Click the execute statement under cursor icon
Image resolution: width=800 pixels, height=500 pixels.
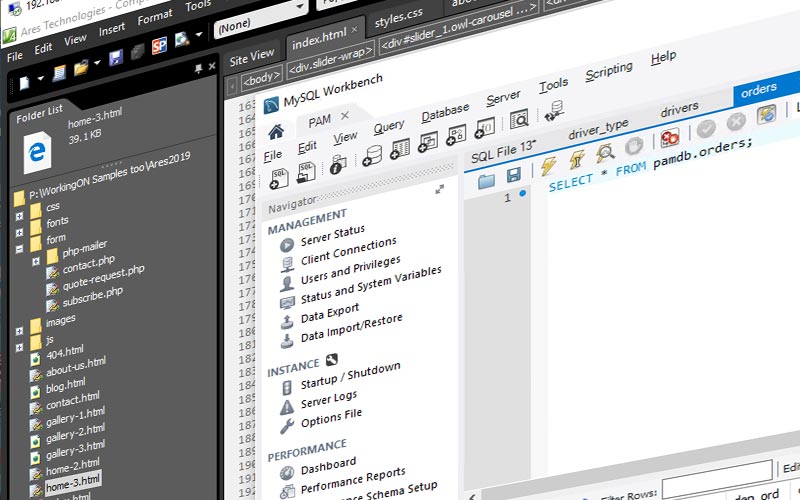click(577, 160)
